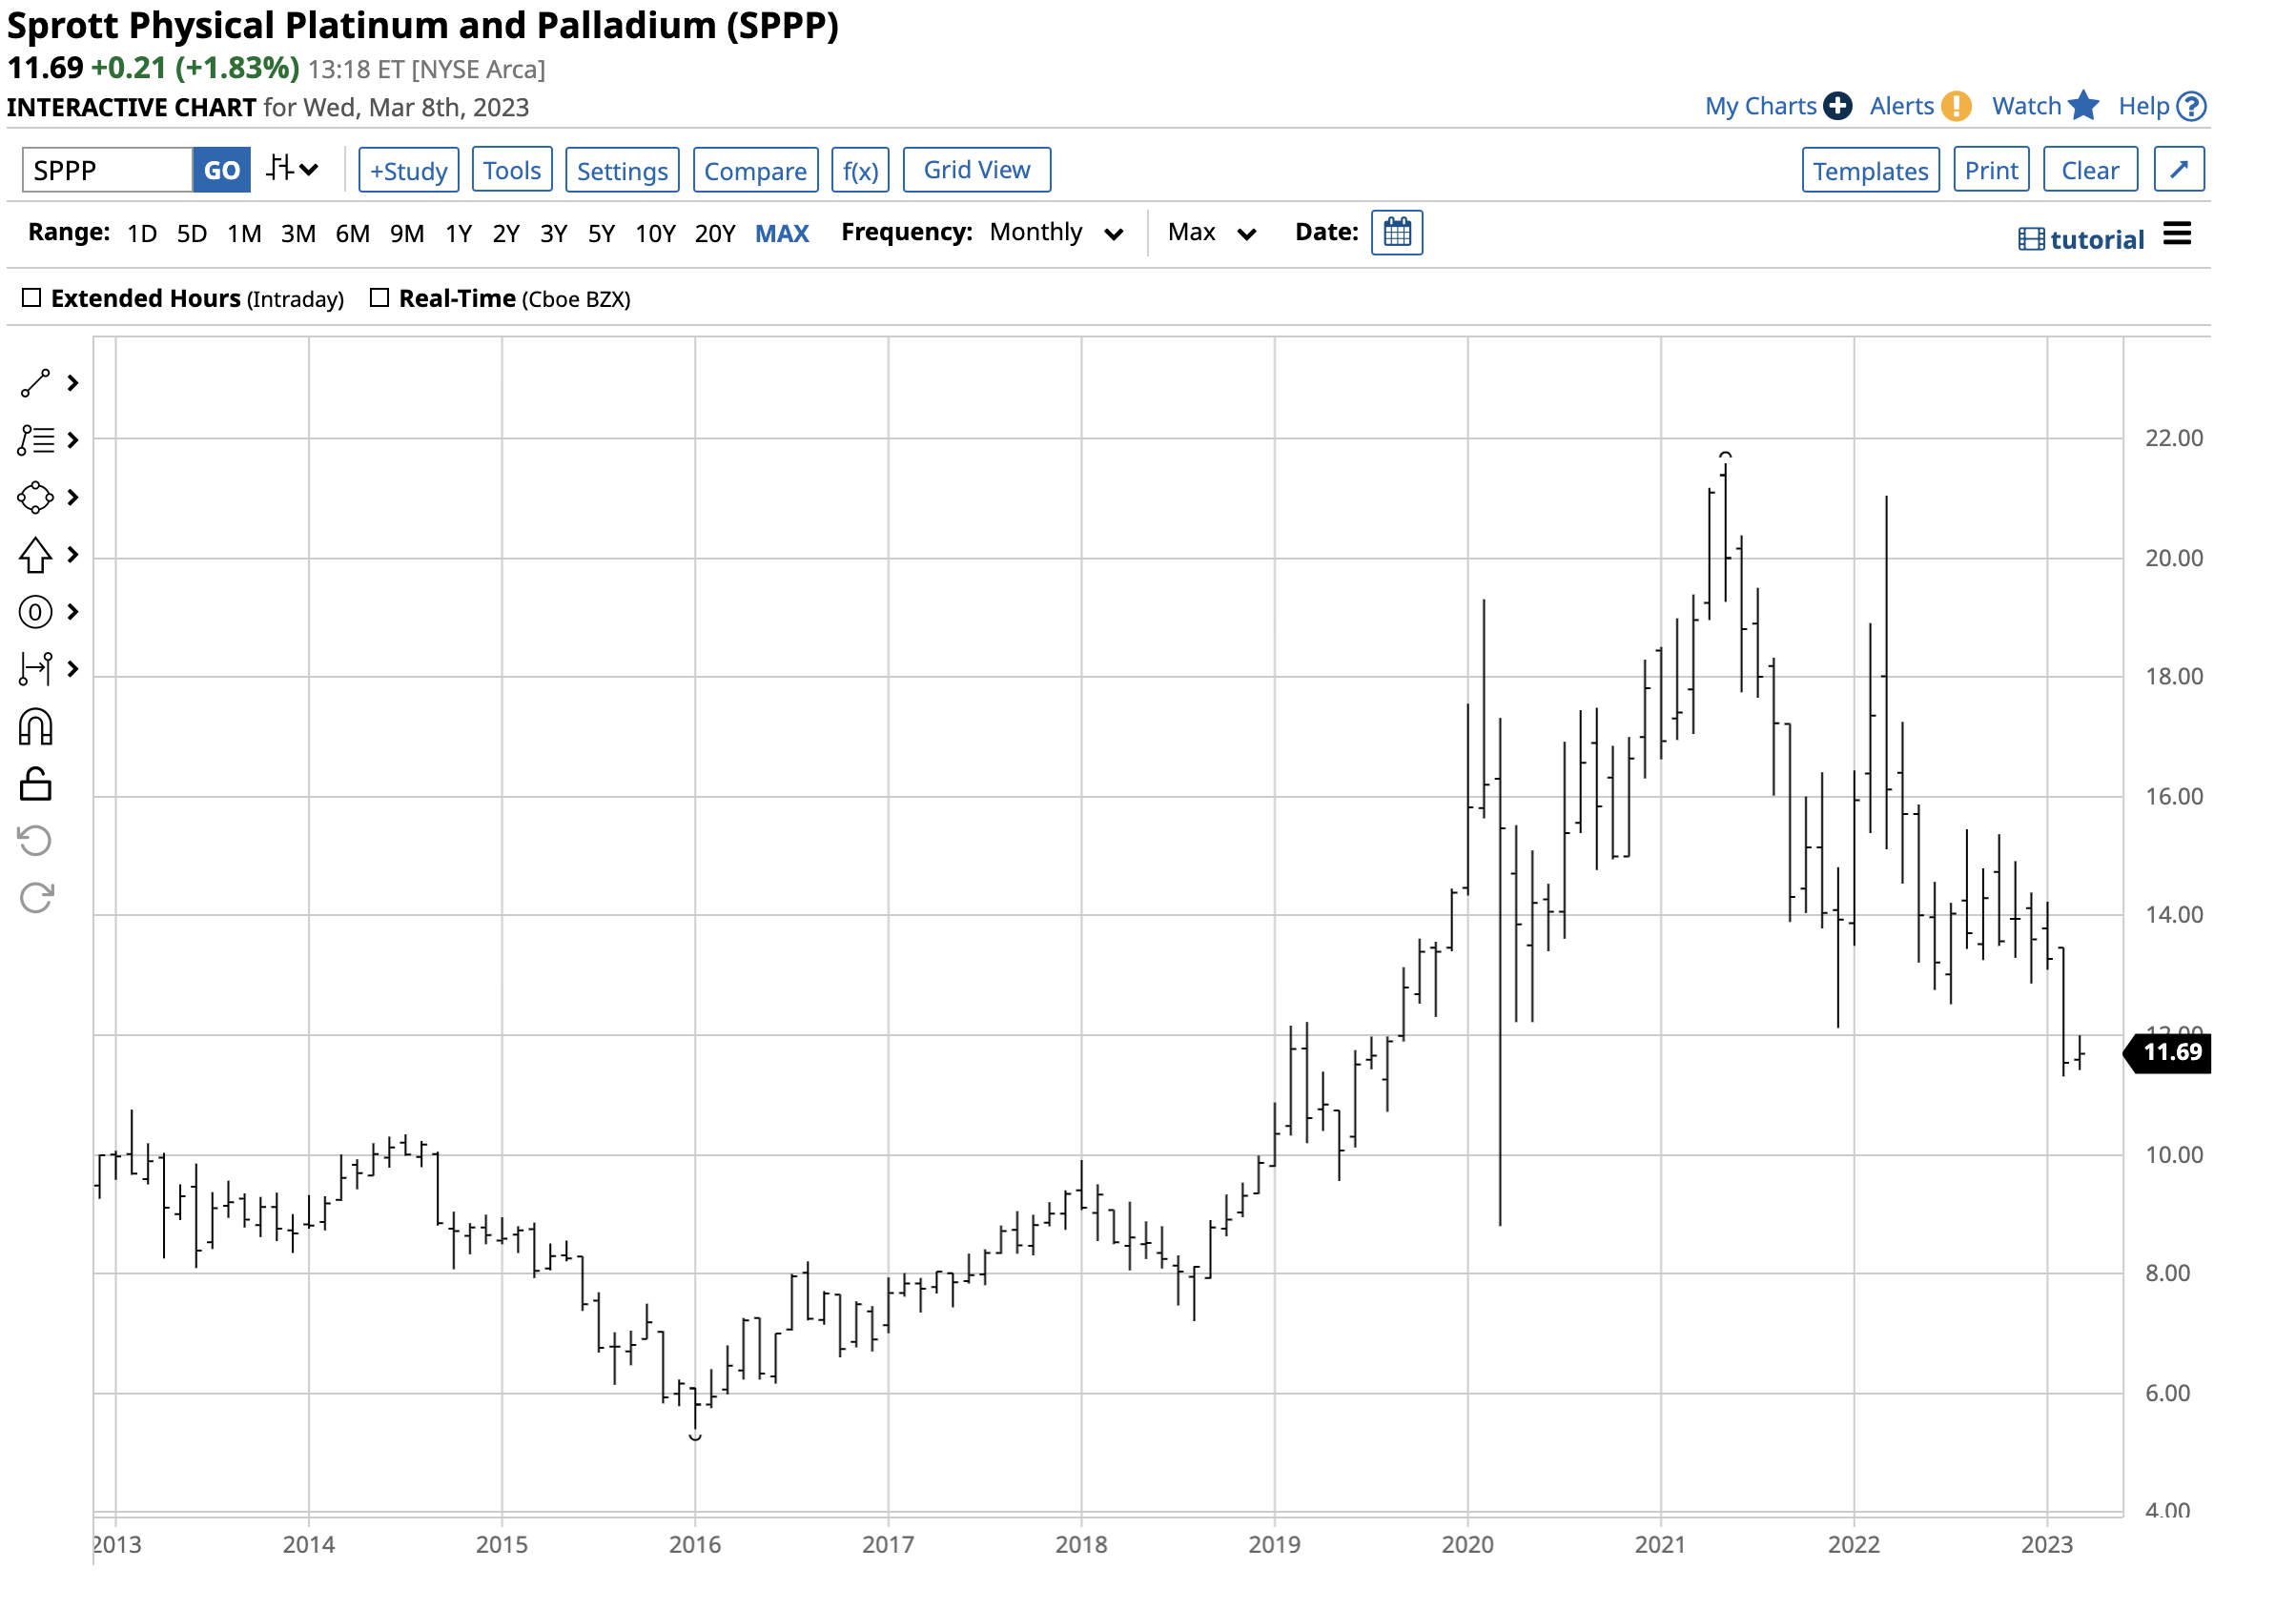
Task: Click the f(x) expressions button
Action: coord(860,170)
